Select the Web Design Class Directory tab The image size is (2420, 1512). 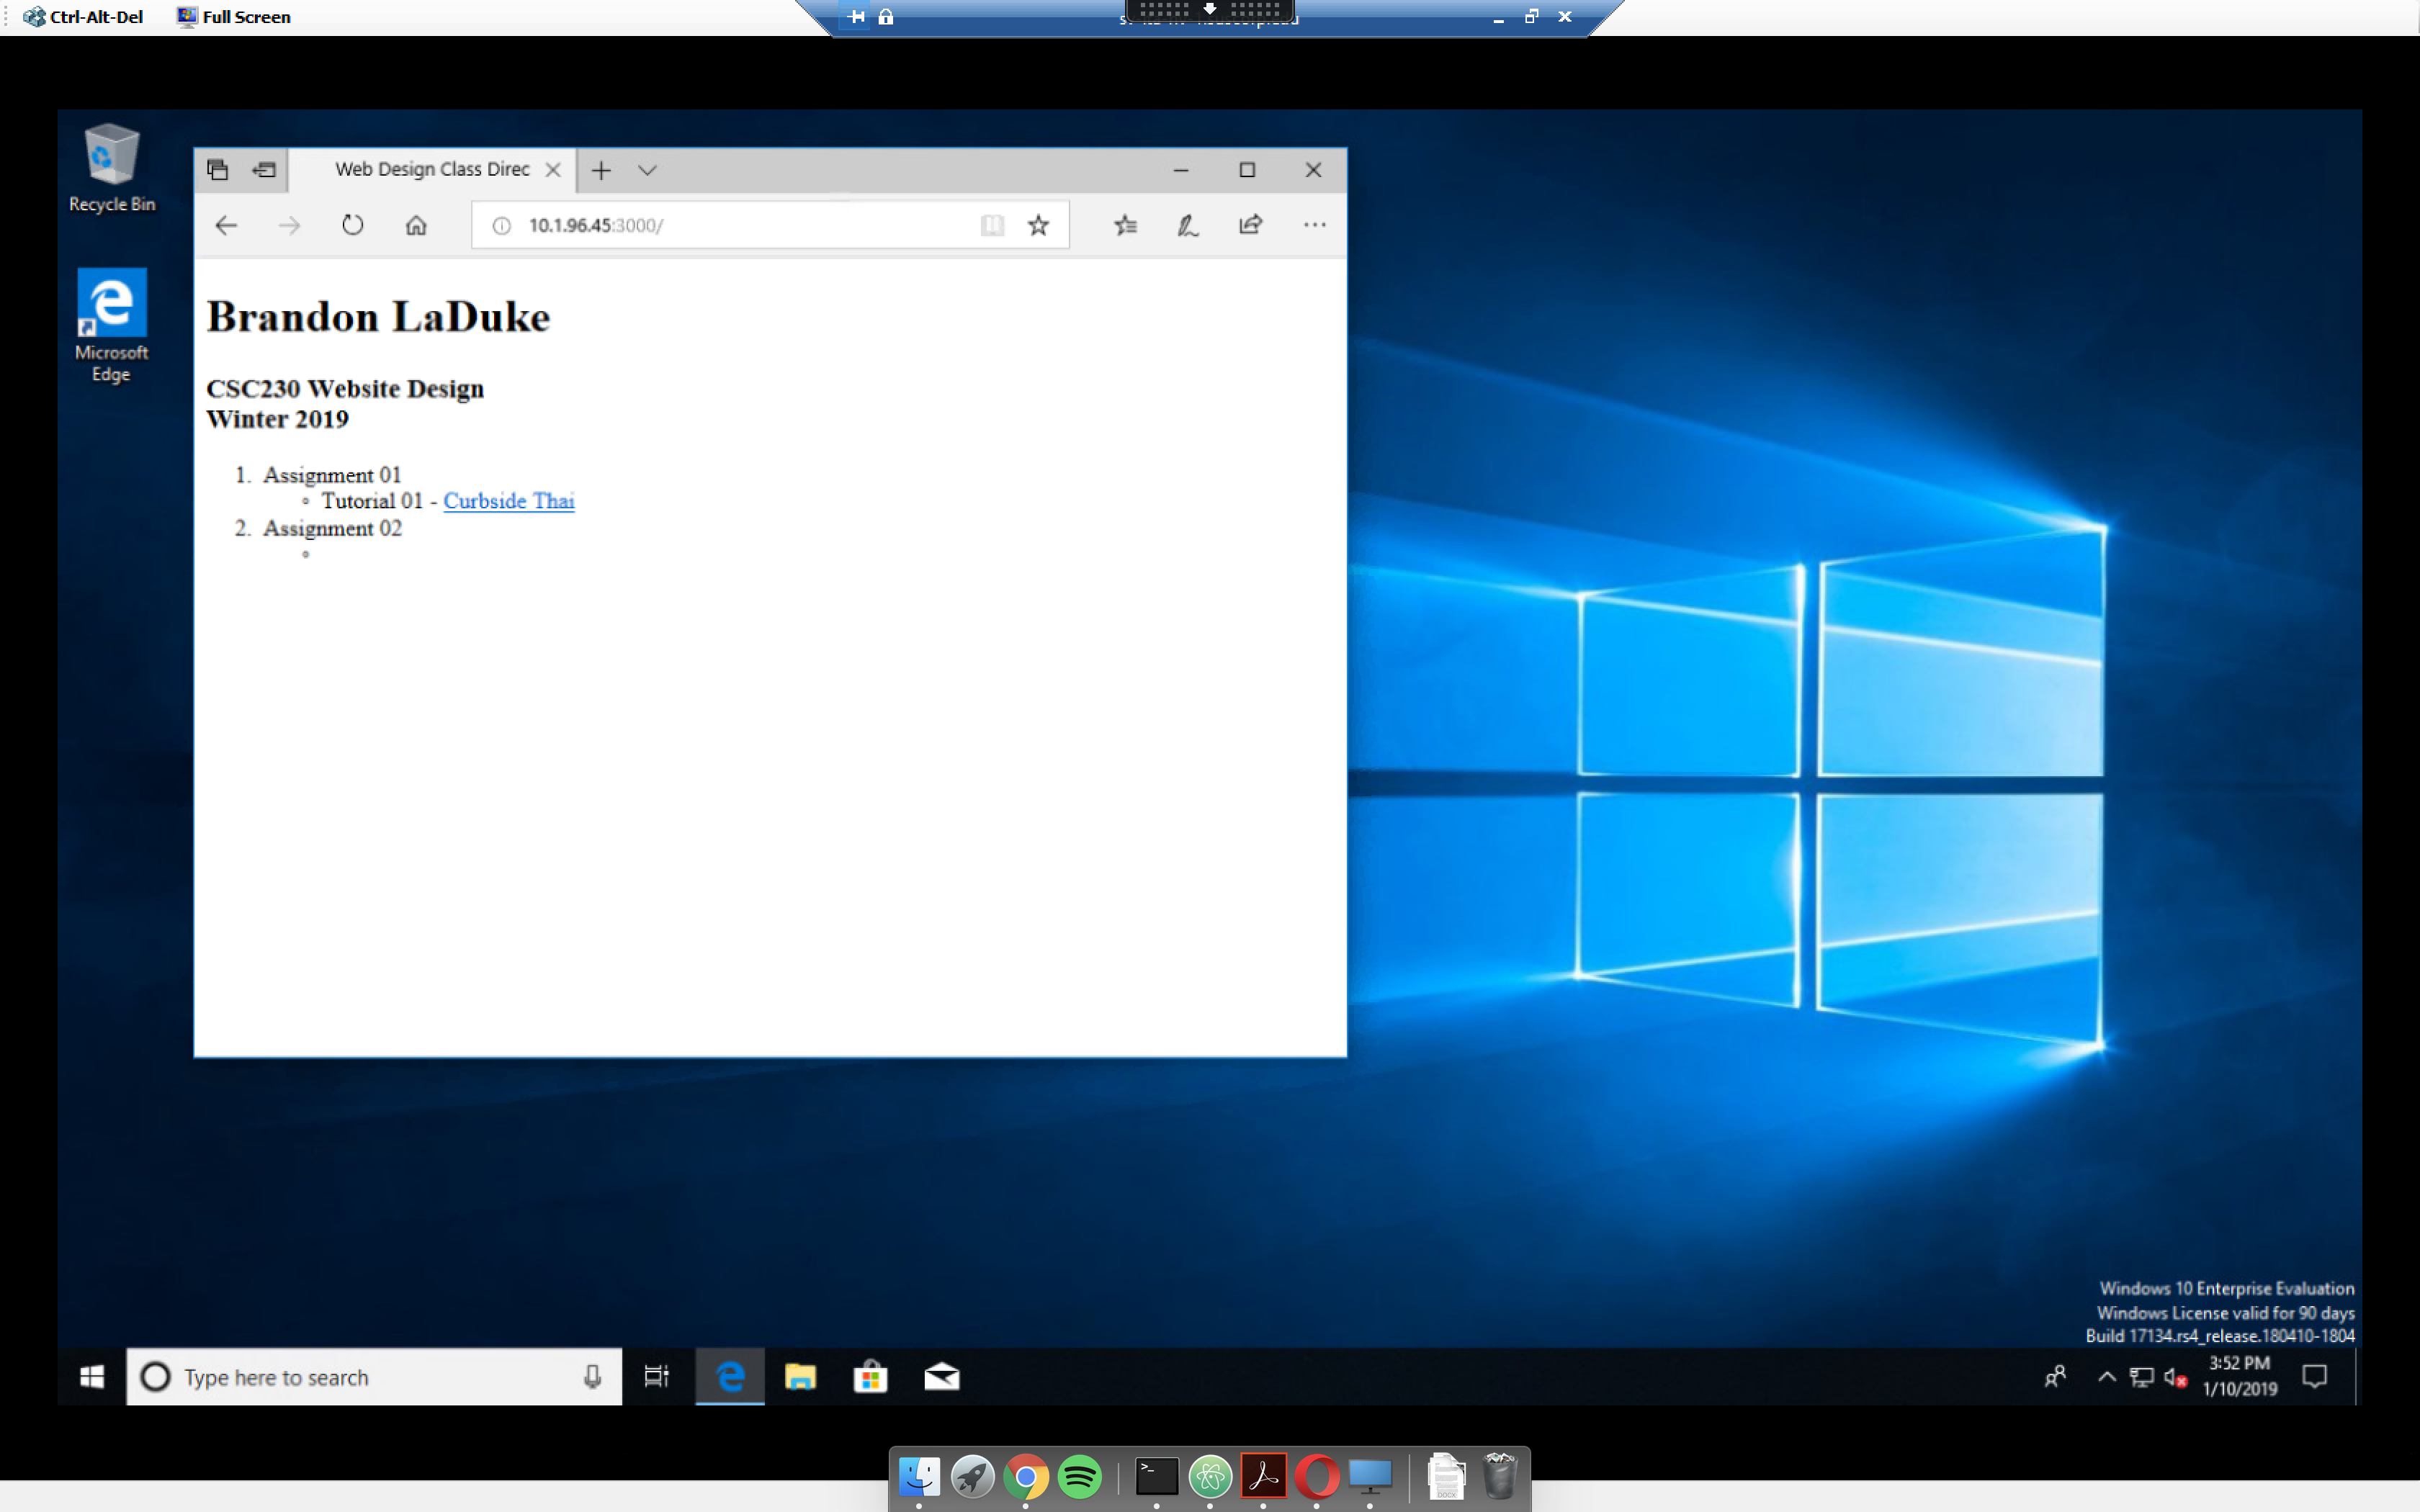(x=431, y=169)
